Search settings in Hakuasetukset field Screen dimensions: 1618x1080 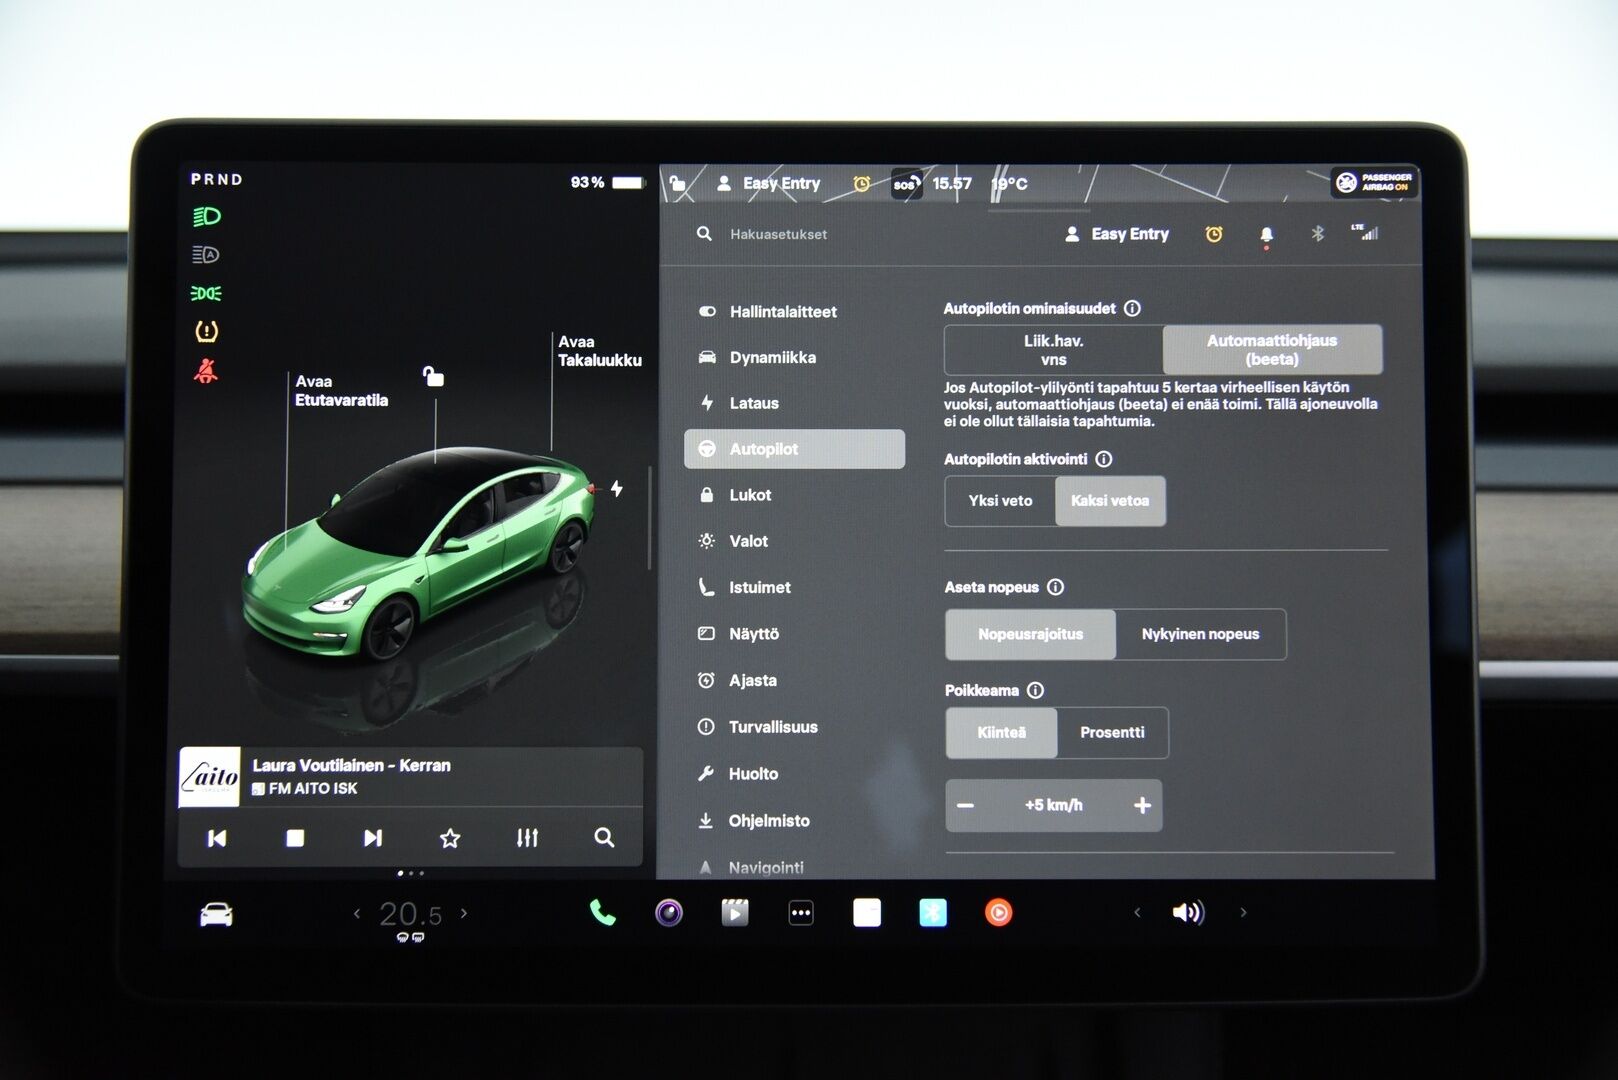click(x=779, y=234)
